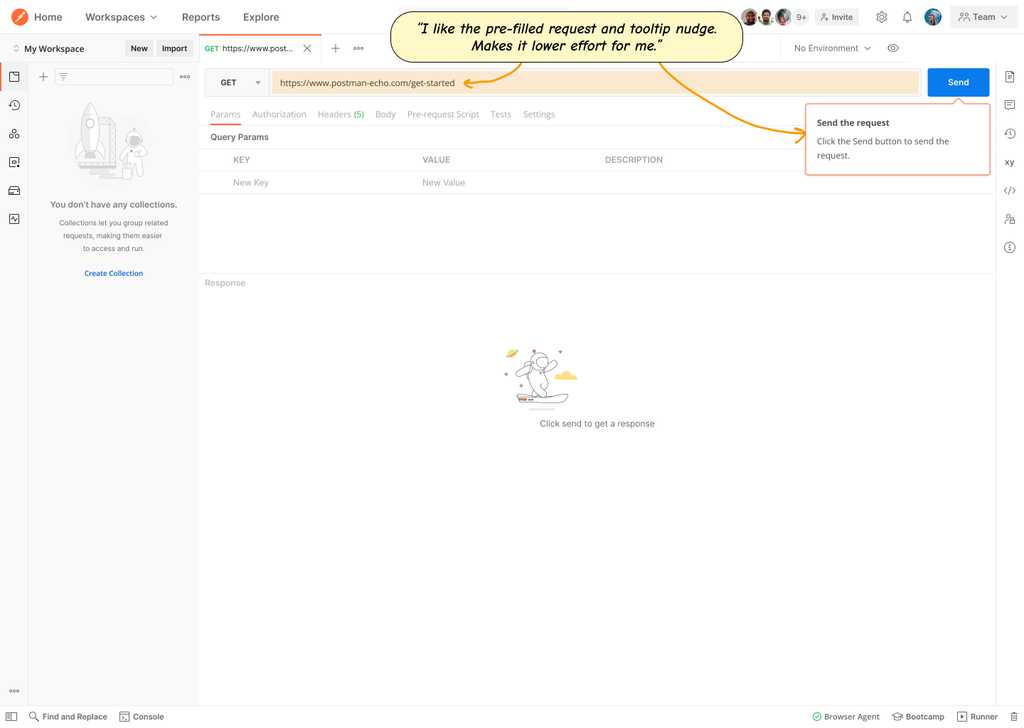
Task: Switch to the Tests tab
Action: click(501, 114)
